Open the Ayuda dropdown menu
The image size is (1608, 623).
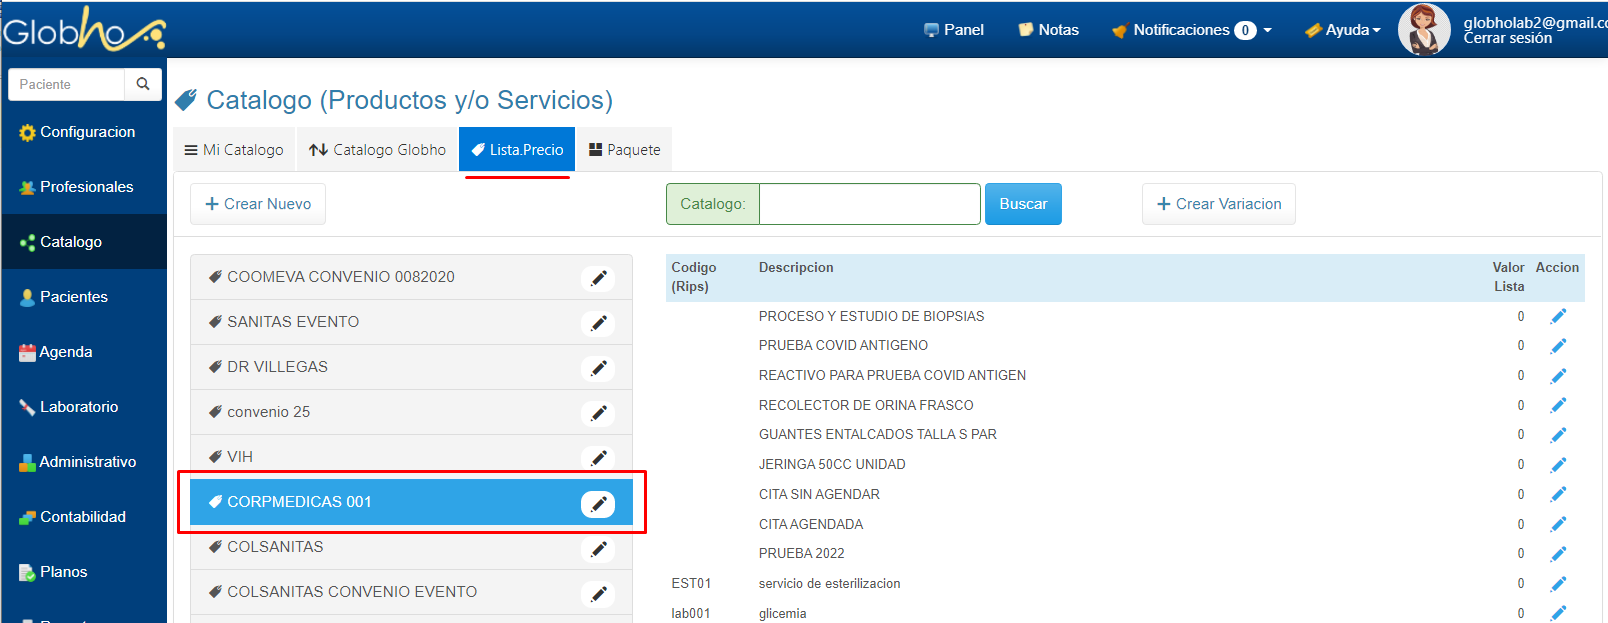click(1343, 30)
